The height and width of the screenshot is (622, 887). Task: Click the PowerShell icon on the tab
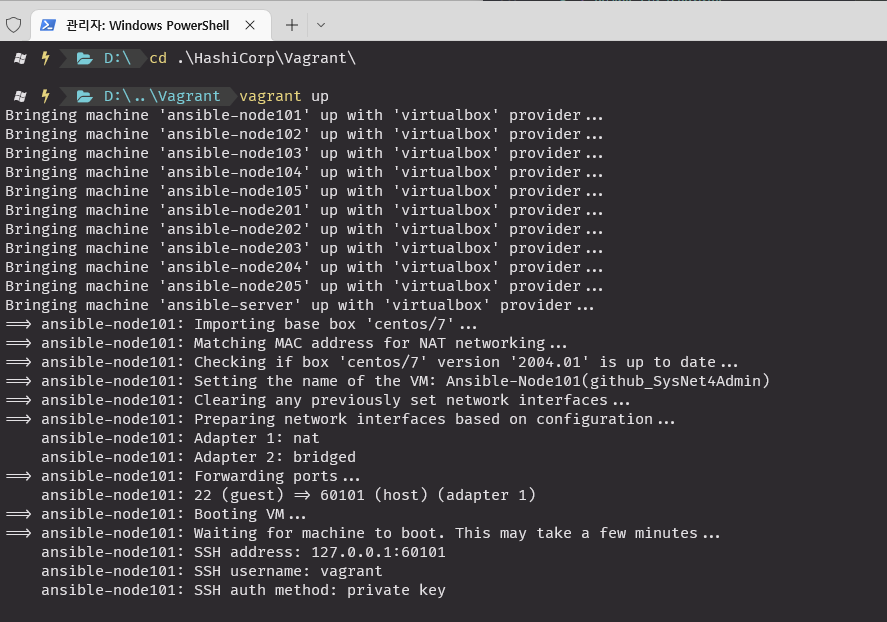[x=48, y=25]
